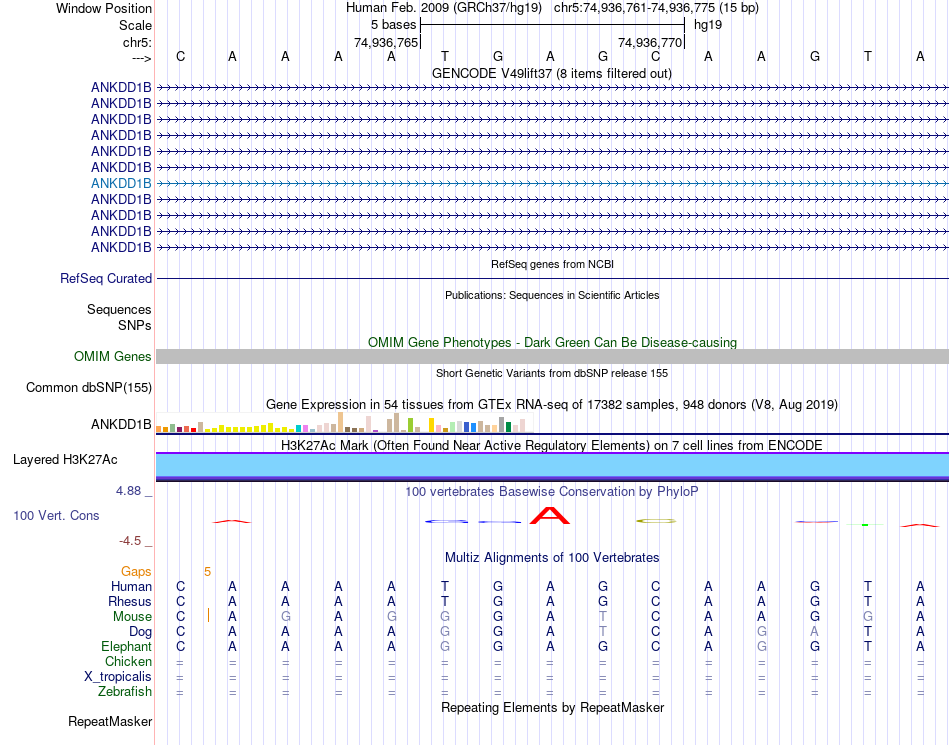This screenshot has width=950, height=745.
Task: Click the 74,936,765 position marker
Action: coord(387,42)
